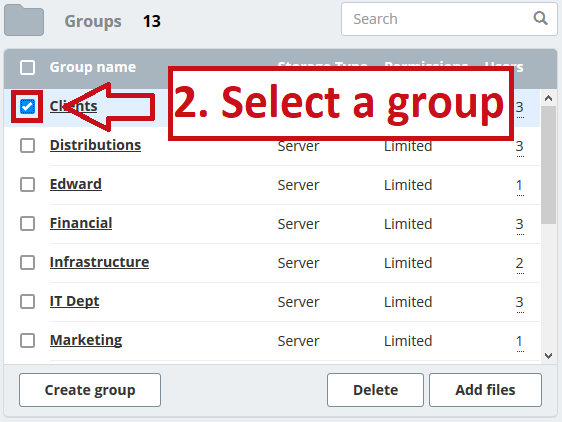This screenshot has width=562, height=422.
Task: Click the Infrastructure users count 2
Action: click(x=520, y=264)
